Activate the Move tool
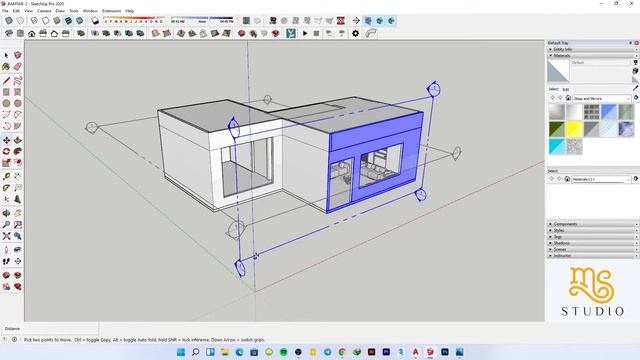This screenshot has width=640, height=360. [6, 140]
